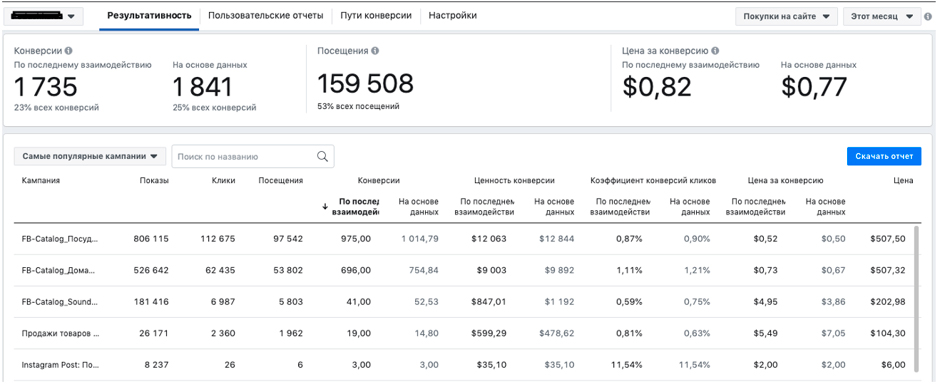Click the magnifier search icon

pos(322,156)
